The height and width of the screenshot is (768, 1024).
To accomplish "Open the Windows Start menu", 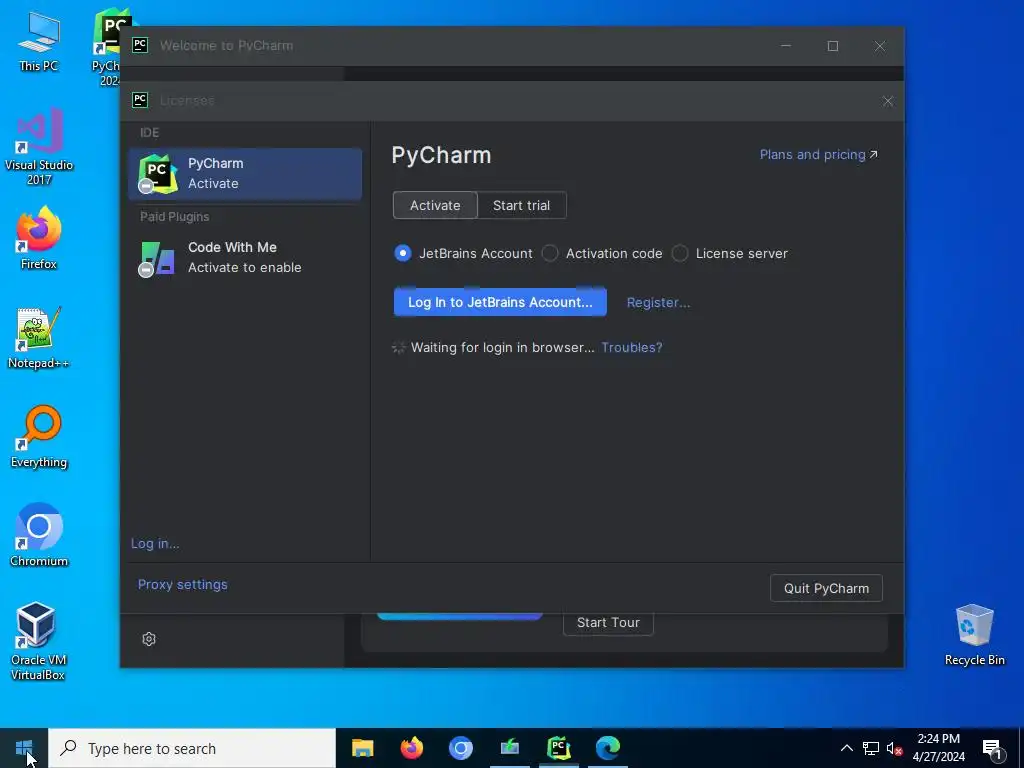I will 24,748.
